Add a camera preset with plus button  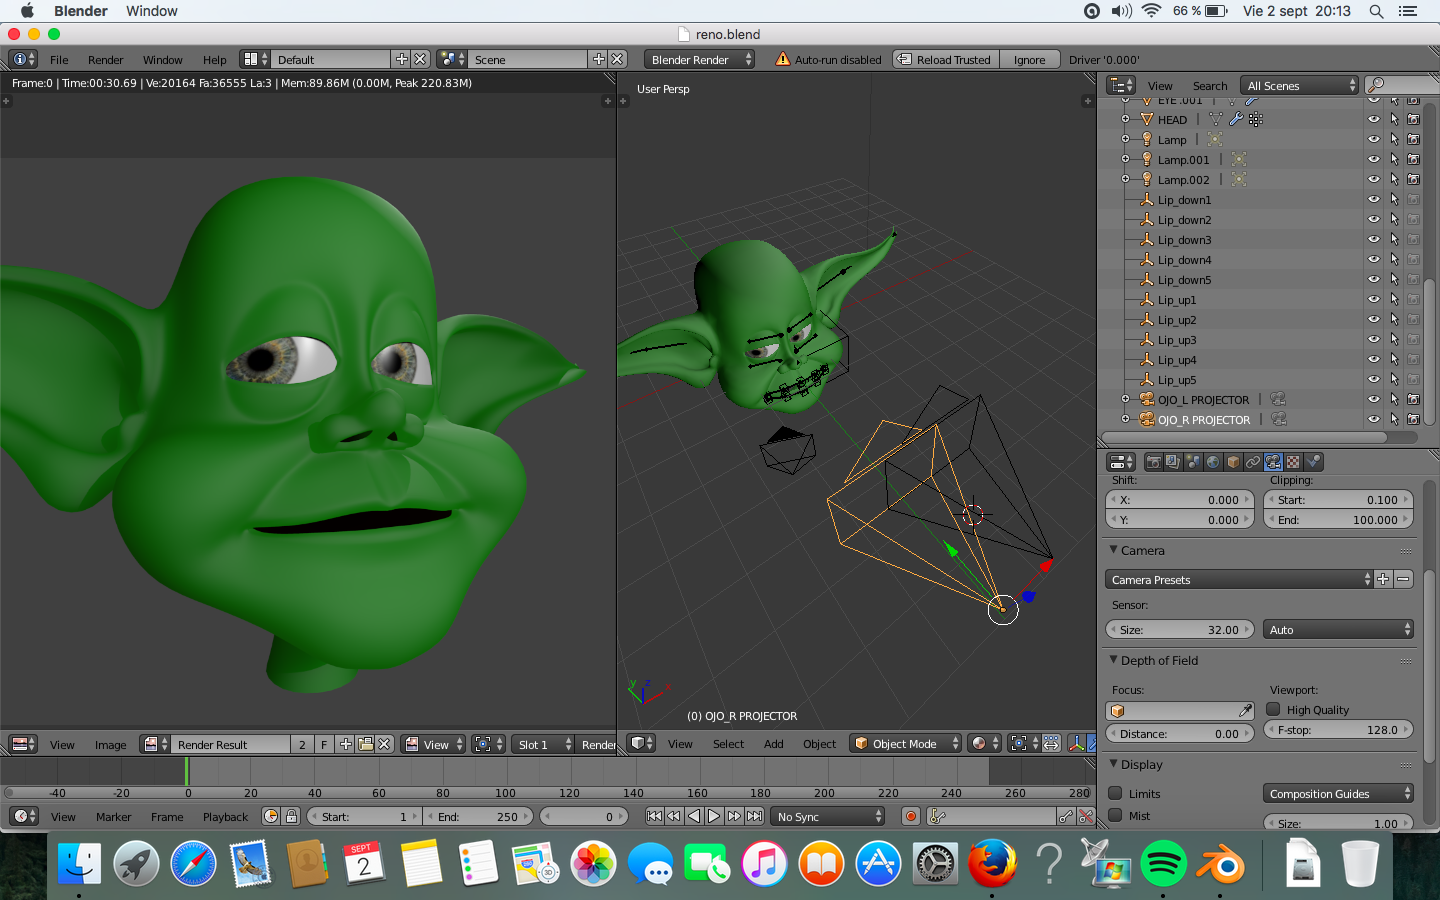click(1384, 579)
